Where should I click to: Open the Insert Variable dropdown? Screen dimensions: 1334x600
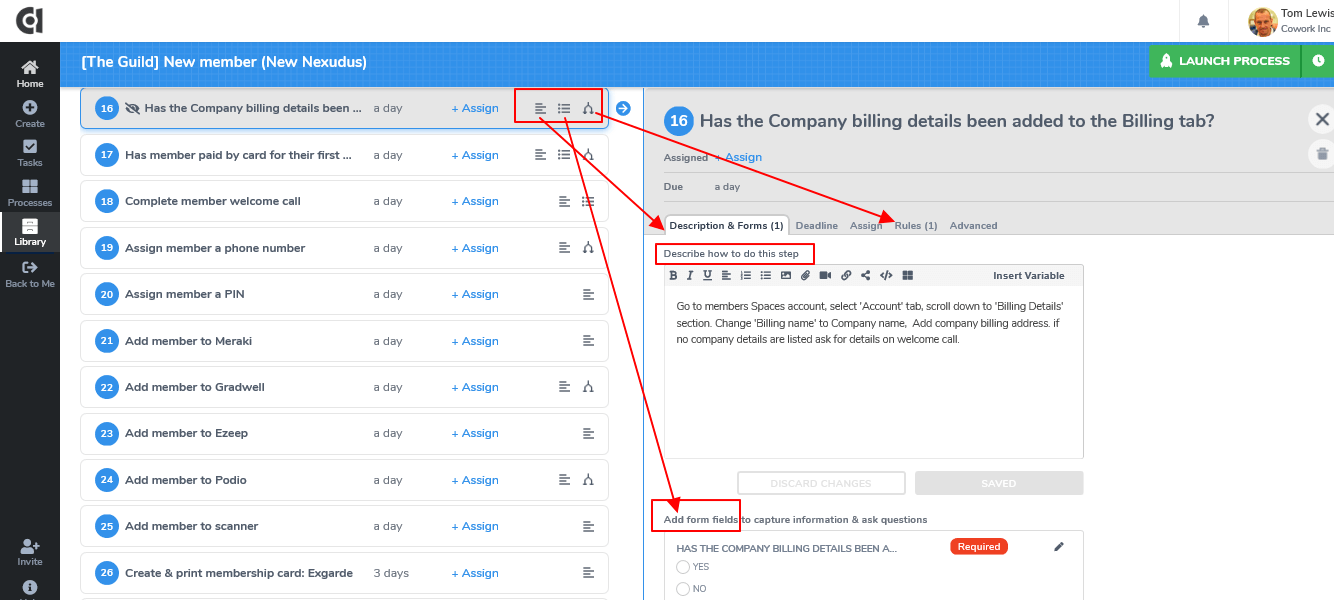tap(1029, 276)
